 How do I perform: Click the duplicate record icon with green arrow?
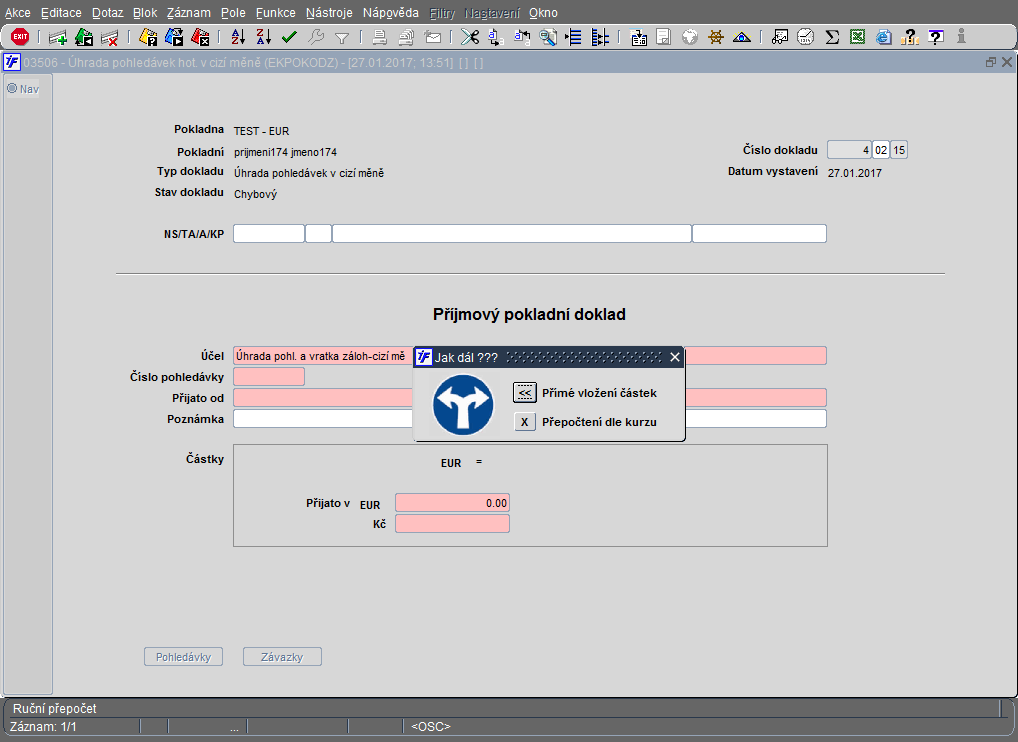[x=84, y=38]
